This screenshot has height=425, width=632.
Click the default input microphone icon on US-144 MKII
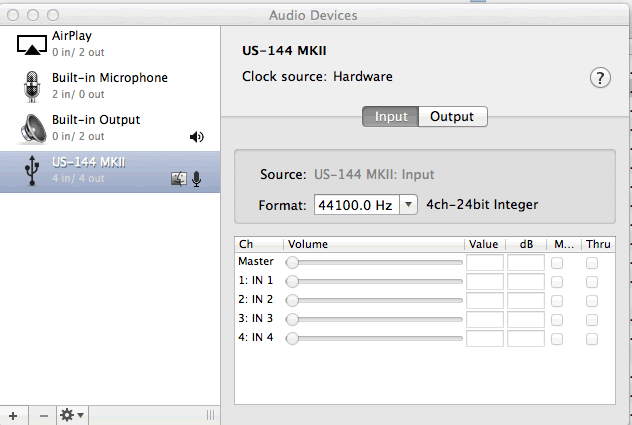(196, 179)
